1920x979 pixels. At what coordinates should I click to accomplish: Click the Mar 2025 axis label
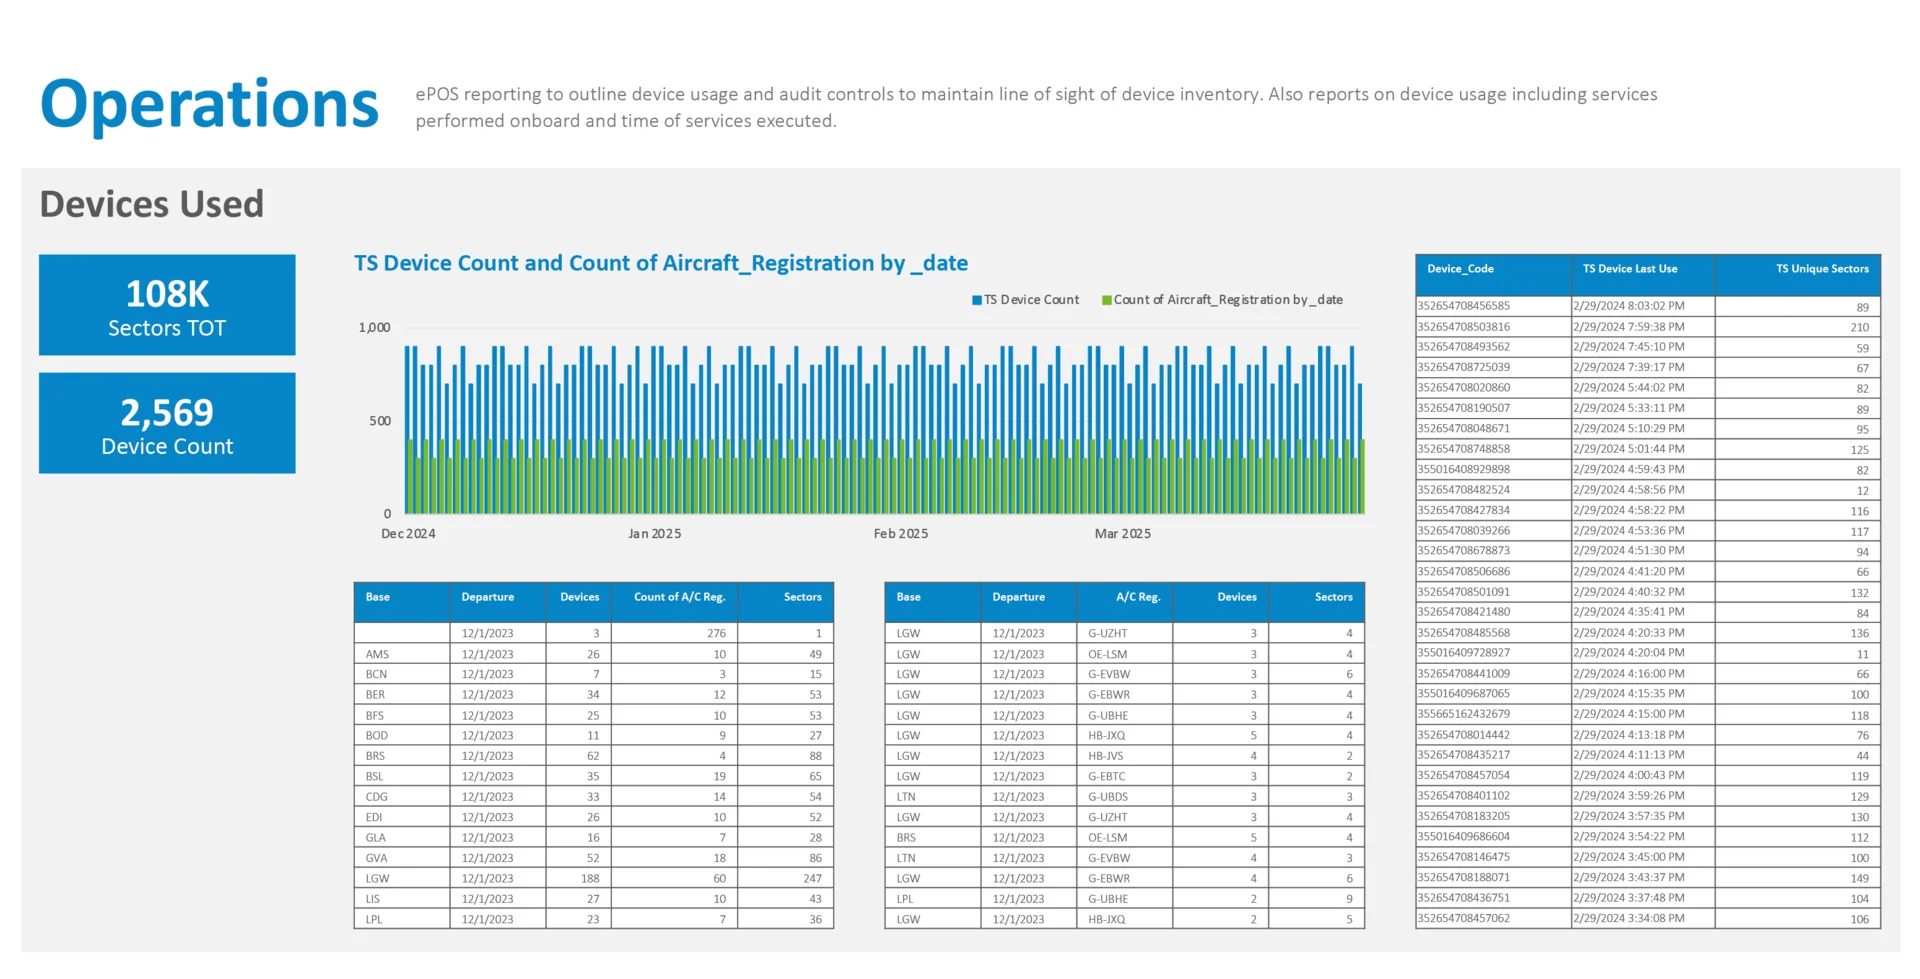point(1122,534)
